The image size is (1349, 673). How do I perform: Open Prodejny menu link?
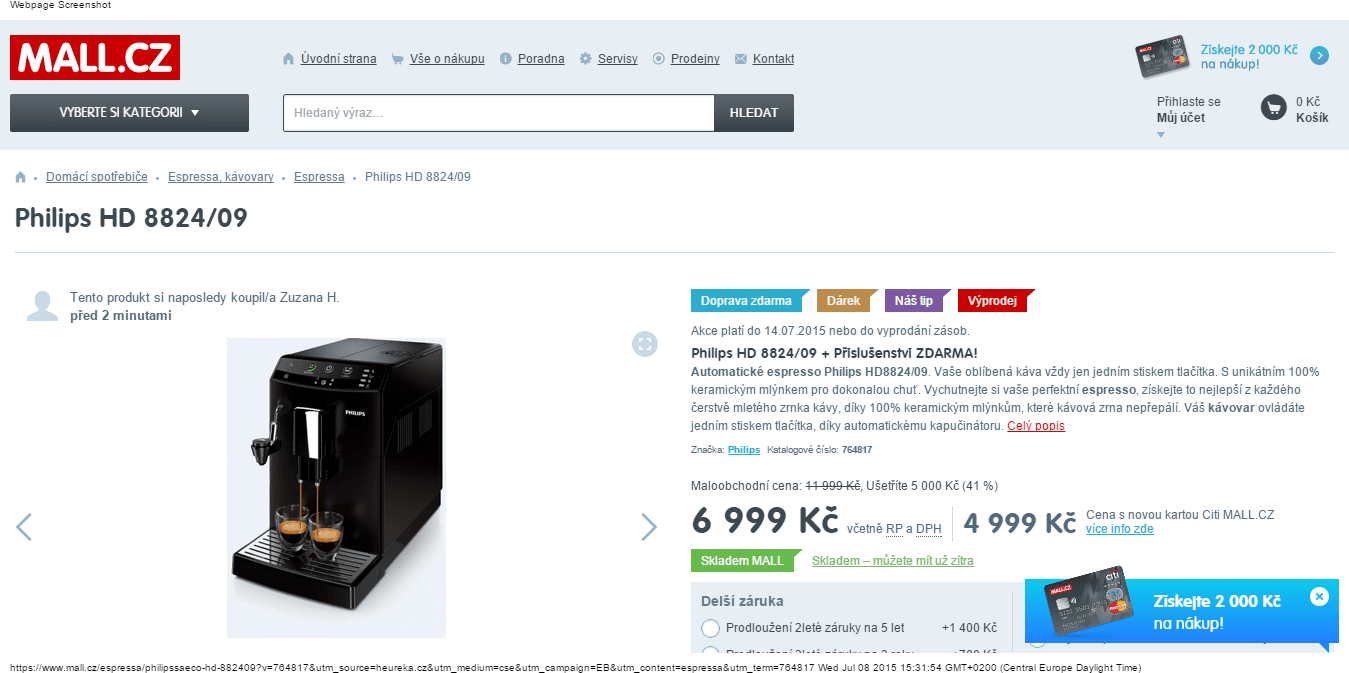click(x=695, y=59)
